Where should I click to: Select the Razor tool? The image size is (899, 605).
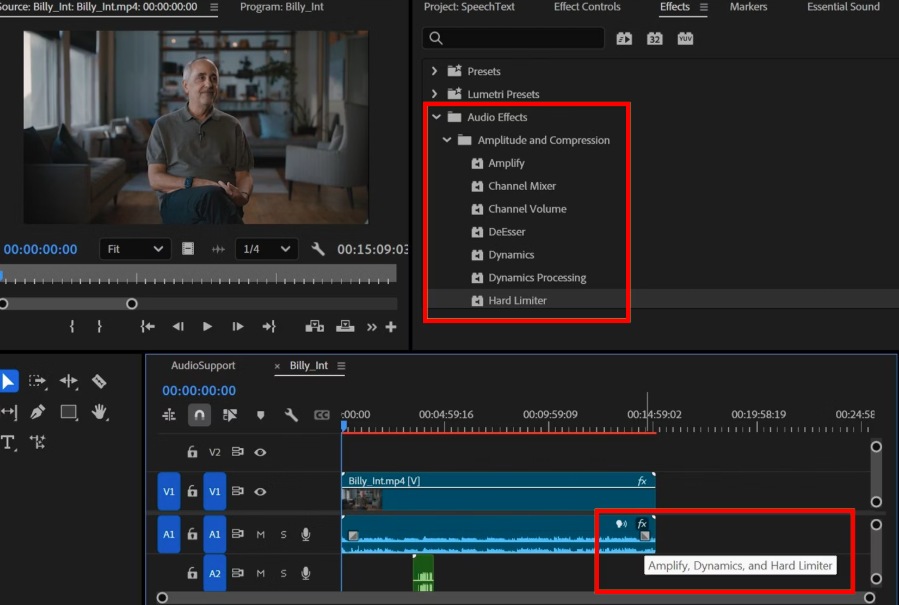click(99, 381)
